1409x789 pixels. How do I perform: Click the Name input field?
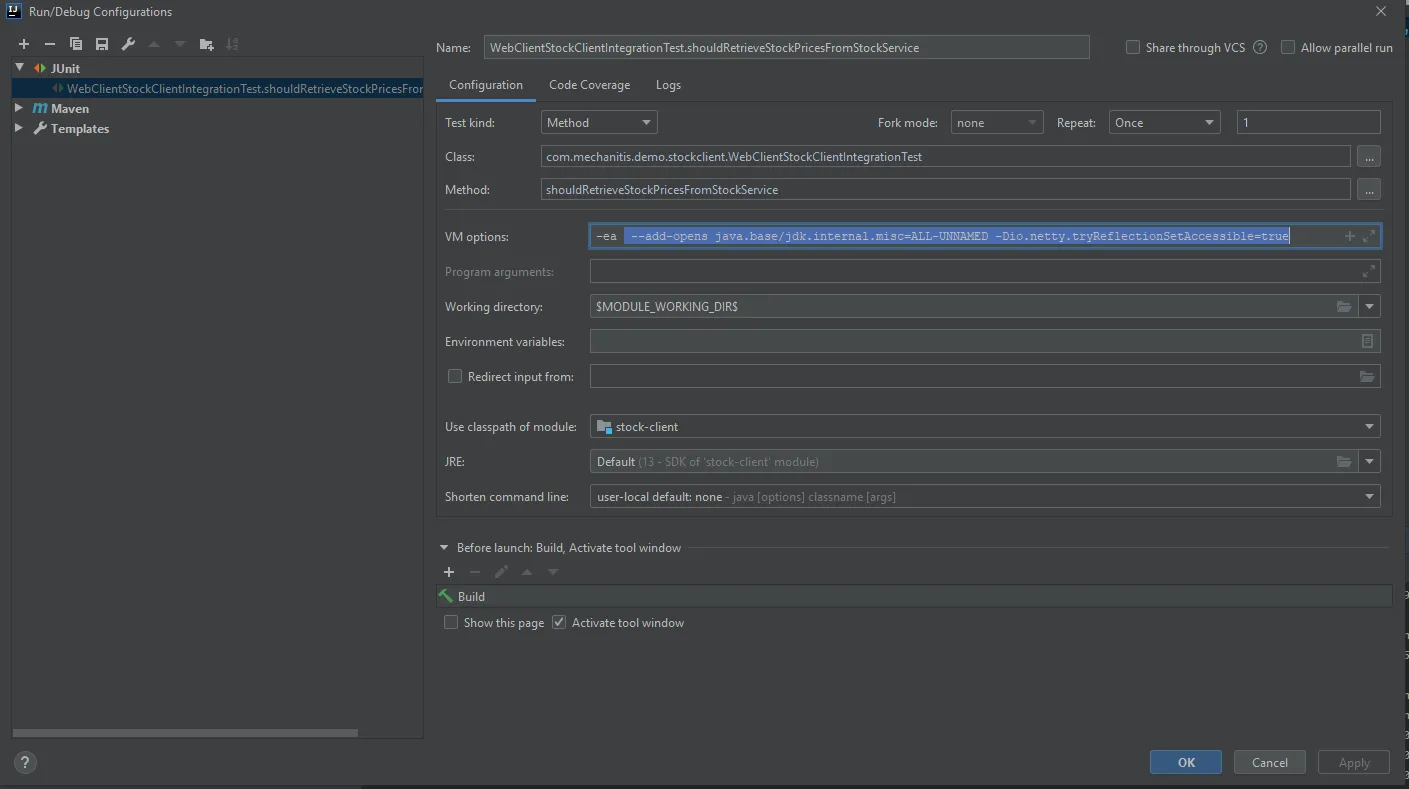point(786,47)
